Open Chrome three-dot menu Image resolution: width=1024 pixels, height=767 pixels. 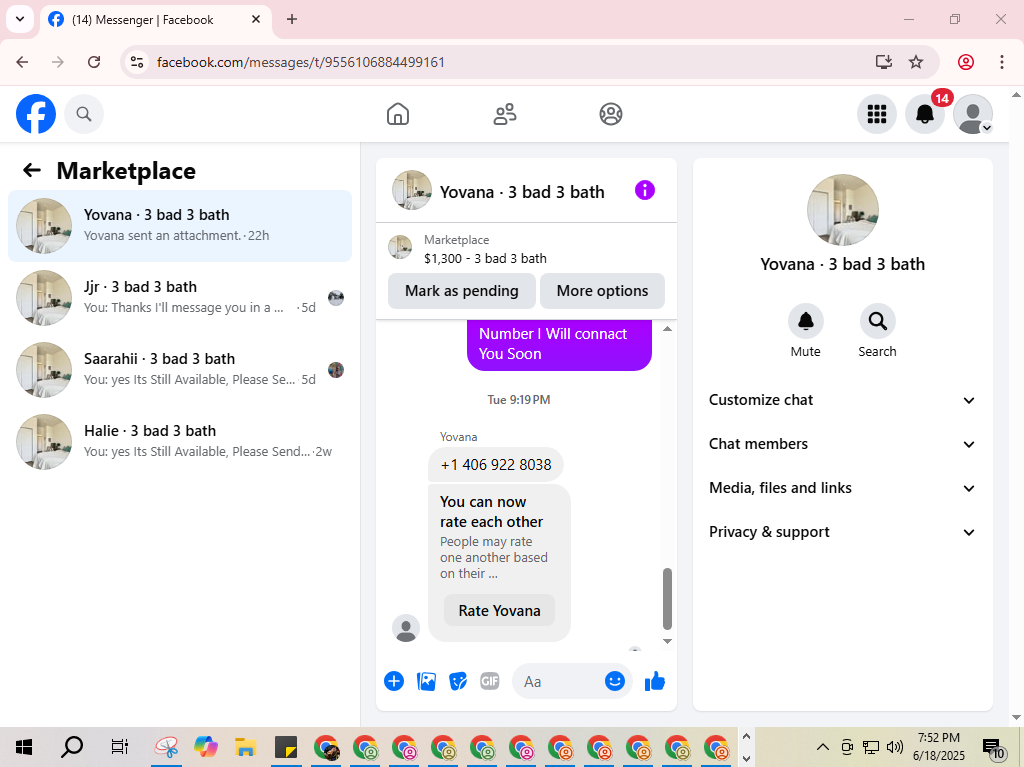pos(1002,62)
